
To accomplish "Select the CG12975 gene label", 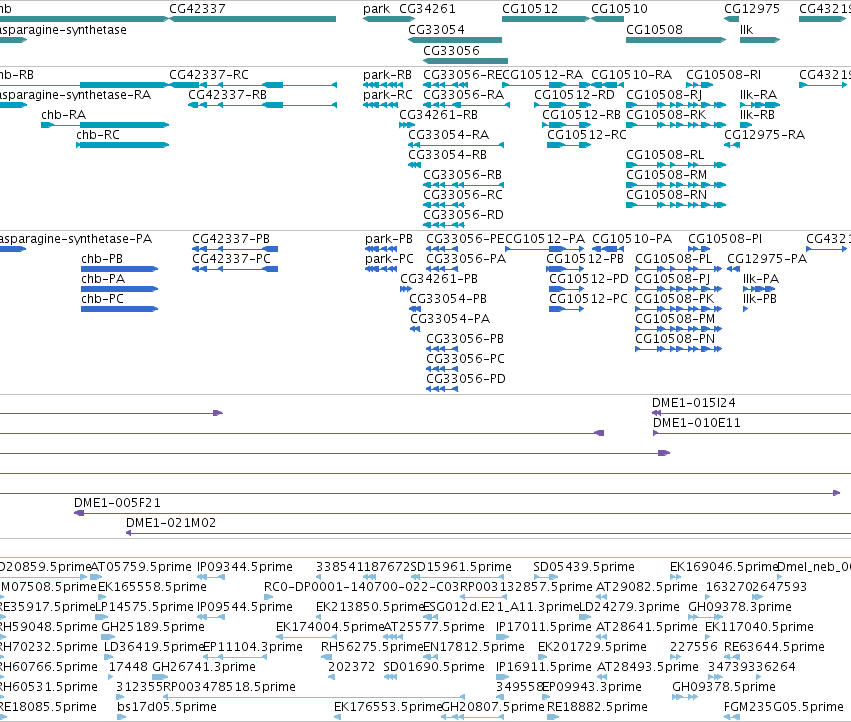I will point(752,9).
